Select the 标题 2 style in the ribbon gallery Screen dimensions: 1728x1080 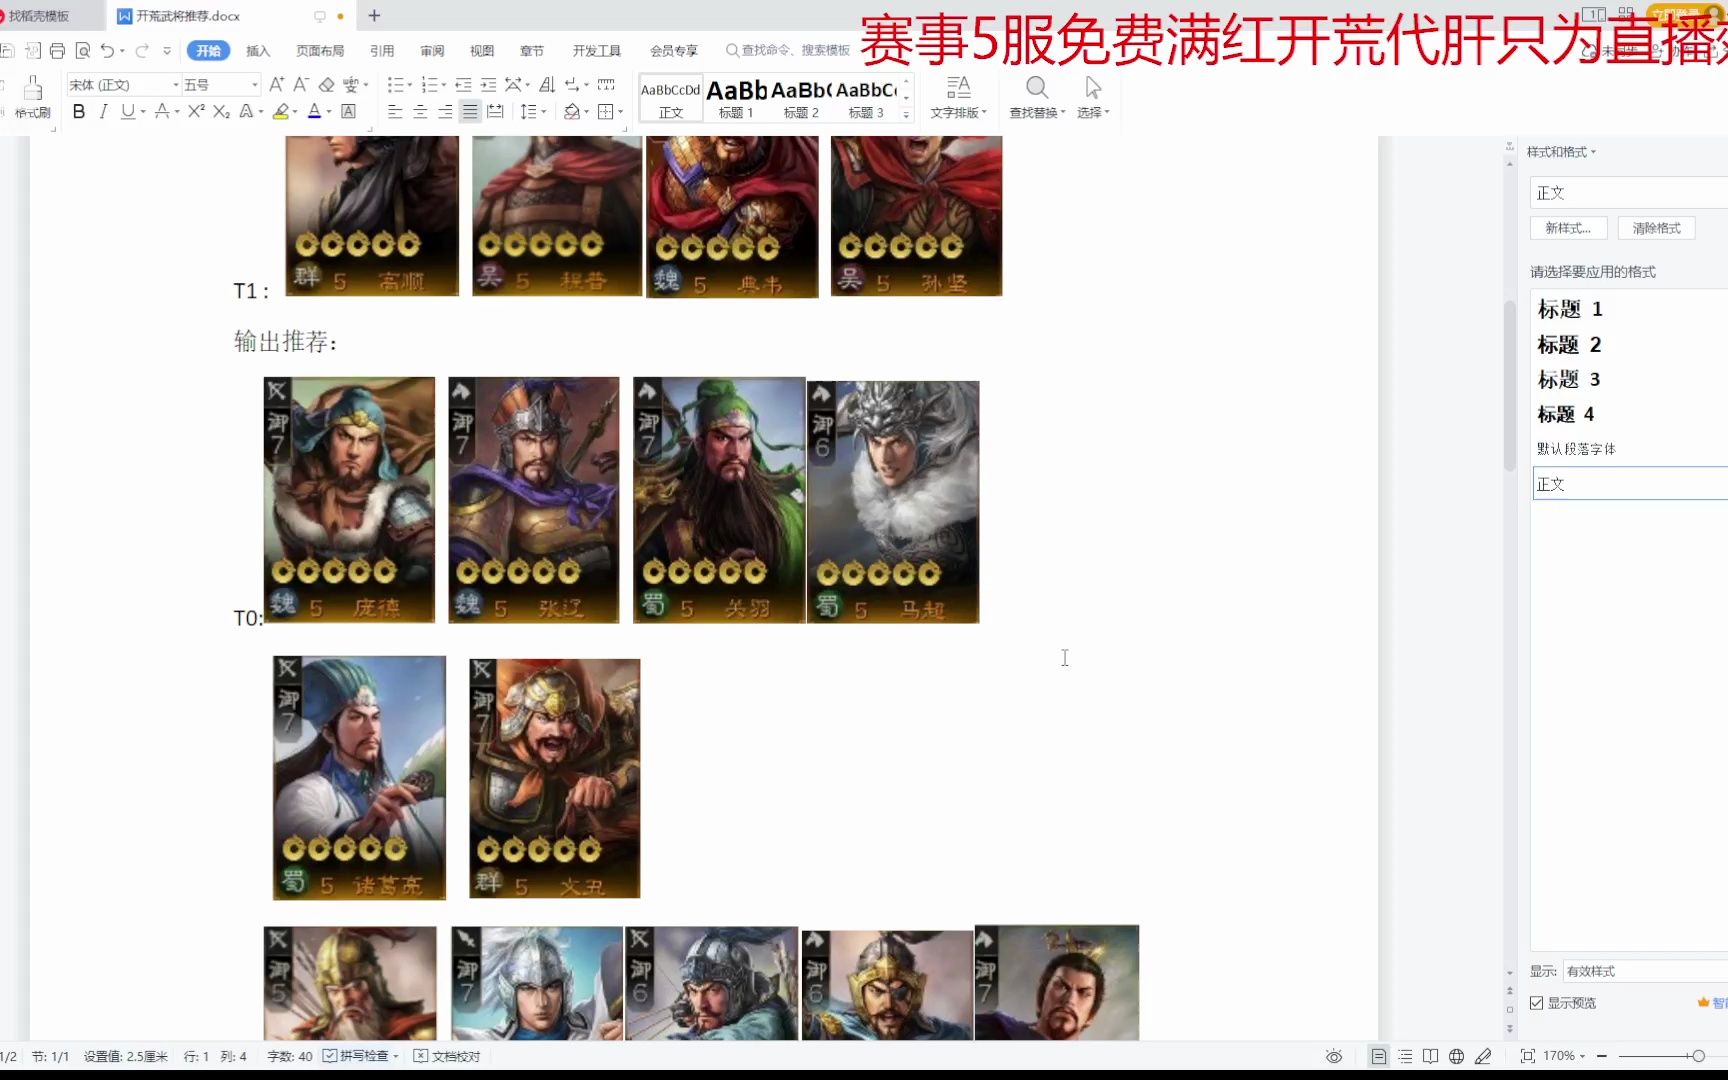801,98
